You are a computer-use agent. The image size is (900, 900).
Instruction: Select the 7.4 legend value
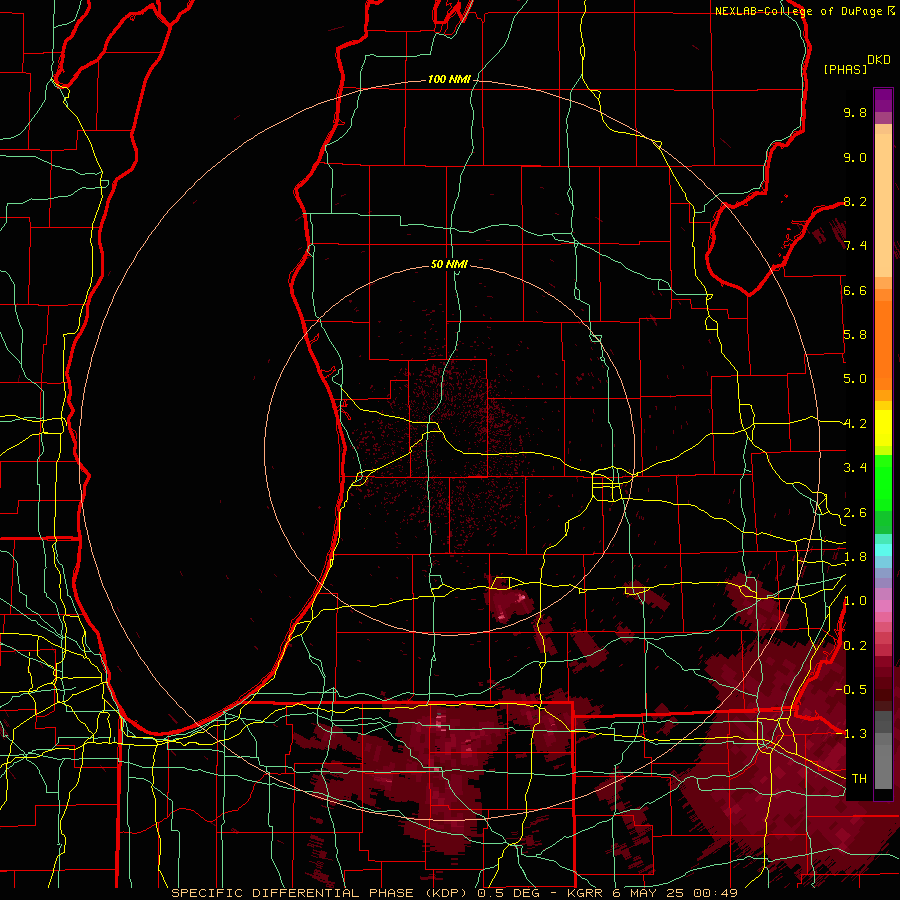tap(855, 246)
